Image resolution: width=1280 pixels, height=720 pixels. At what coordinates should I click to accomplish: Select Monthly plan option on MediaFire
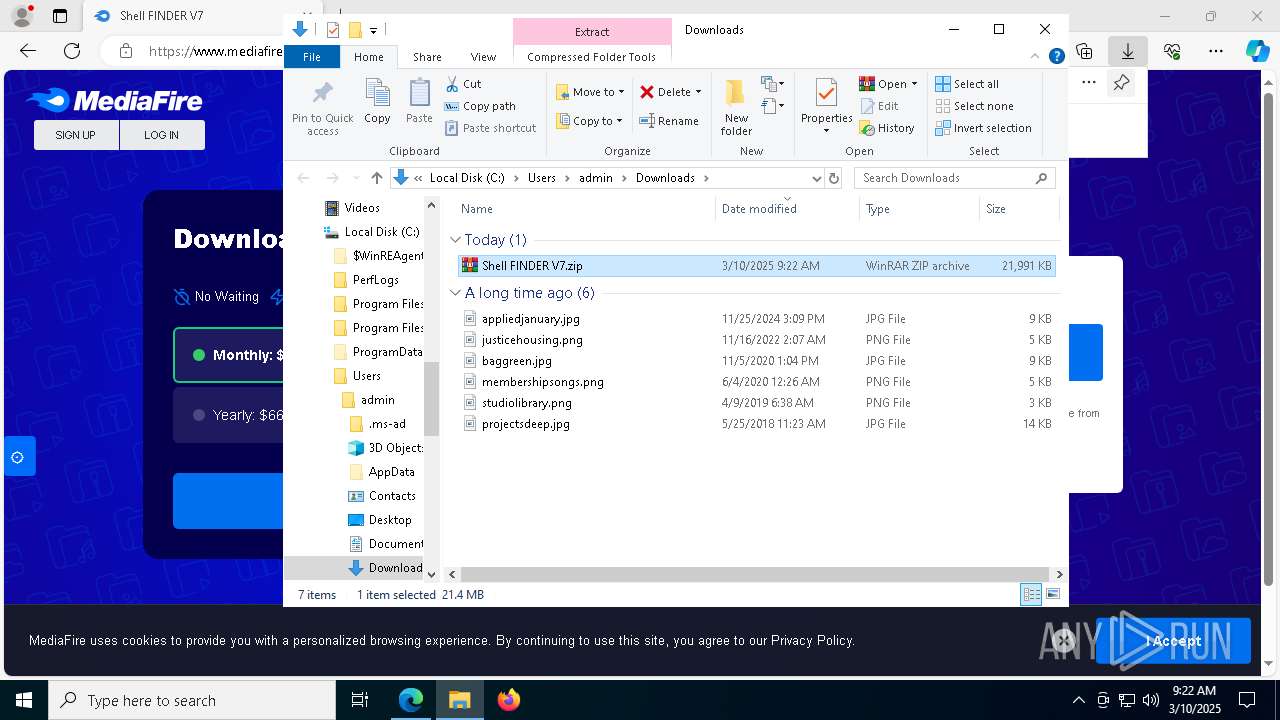point(228,355)
